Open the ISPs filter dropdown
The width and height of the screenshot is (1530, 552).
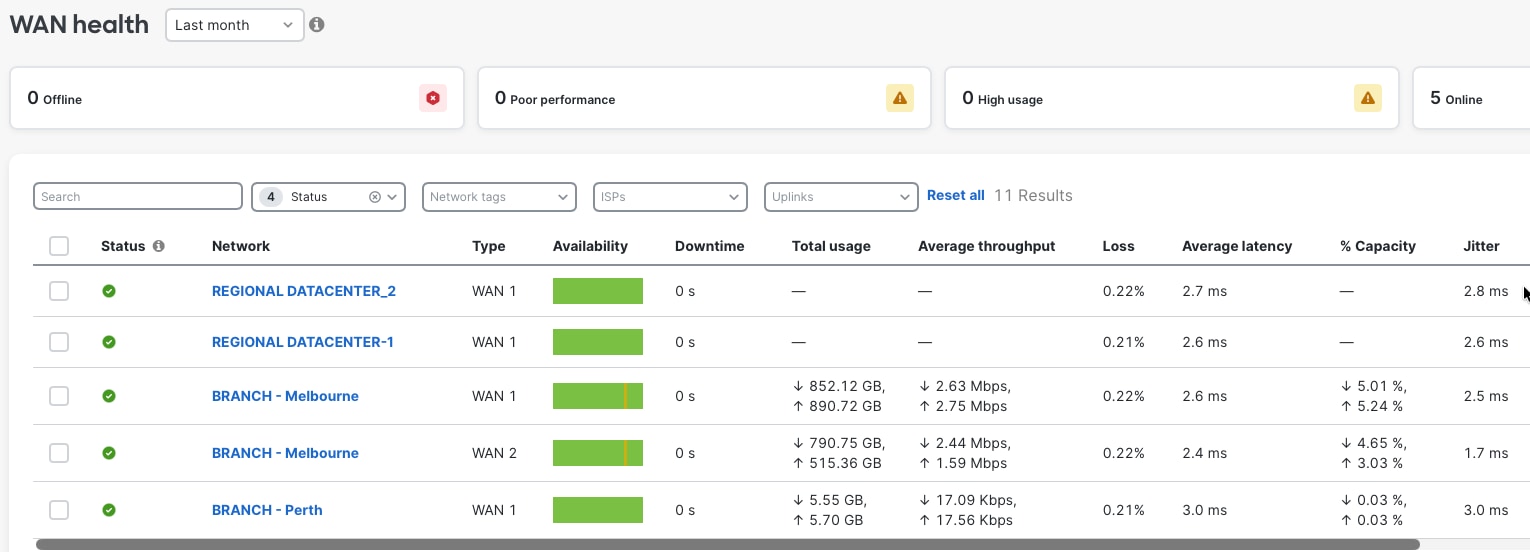670,197
